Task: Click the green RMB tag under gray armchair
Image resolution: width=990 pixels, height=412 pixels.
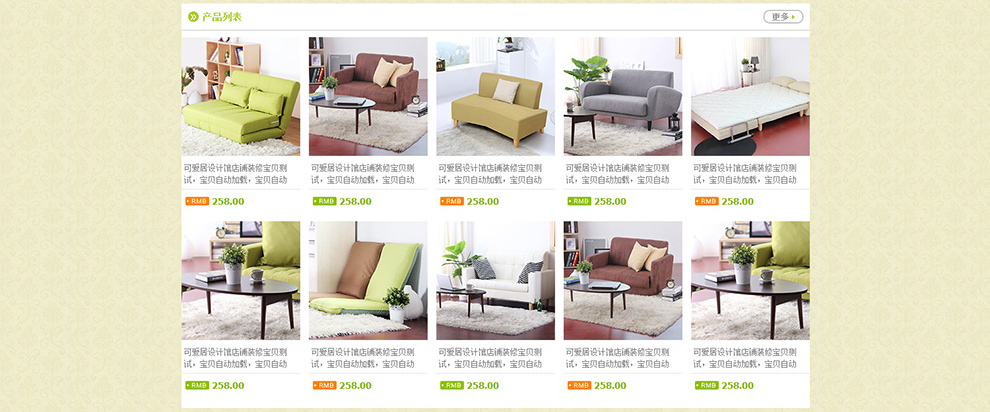Action: 579,201
